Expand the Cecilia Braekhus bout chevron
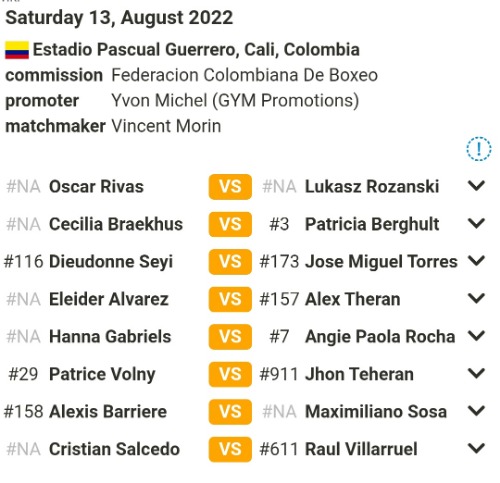 pos(476,223)
